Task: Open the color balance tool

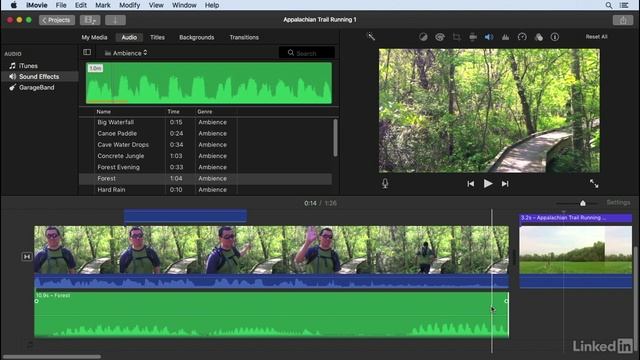Action: [423, 37]
